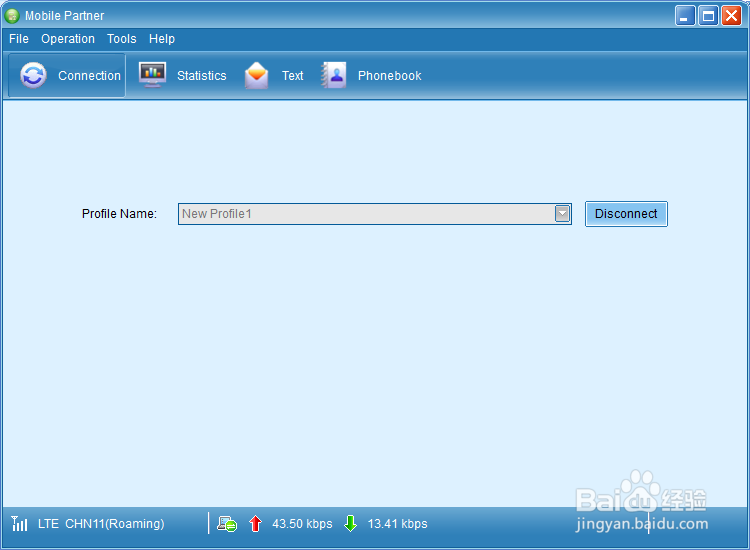Viewport: 750px width, 550px height.
Task: Click the Statistics monitor chart icon
Action: point(153,75)
